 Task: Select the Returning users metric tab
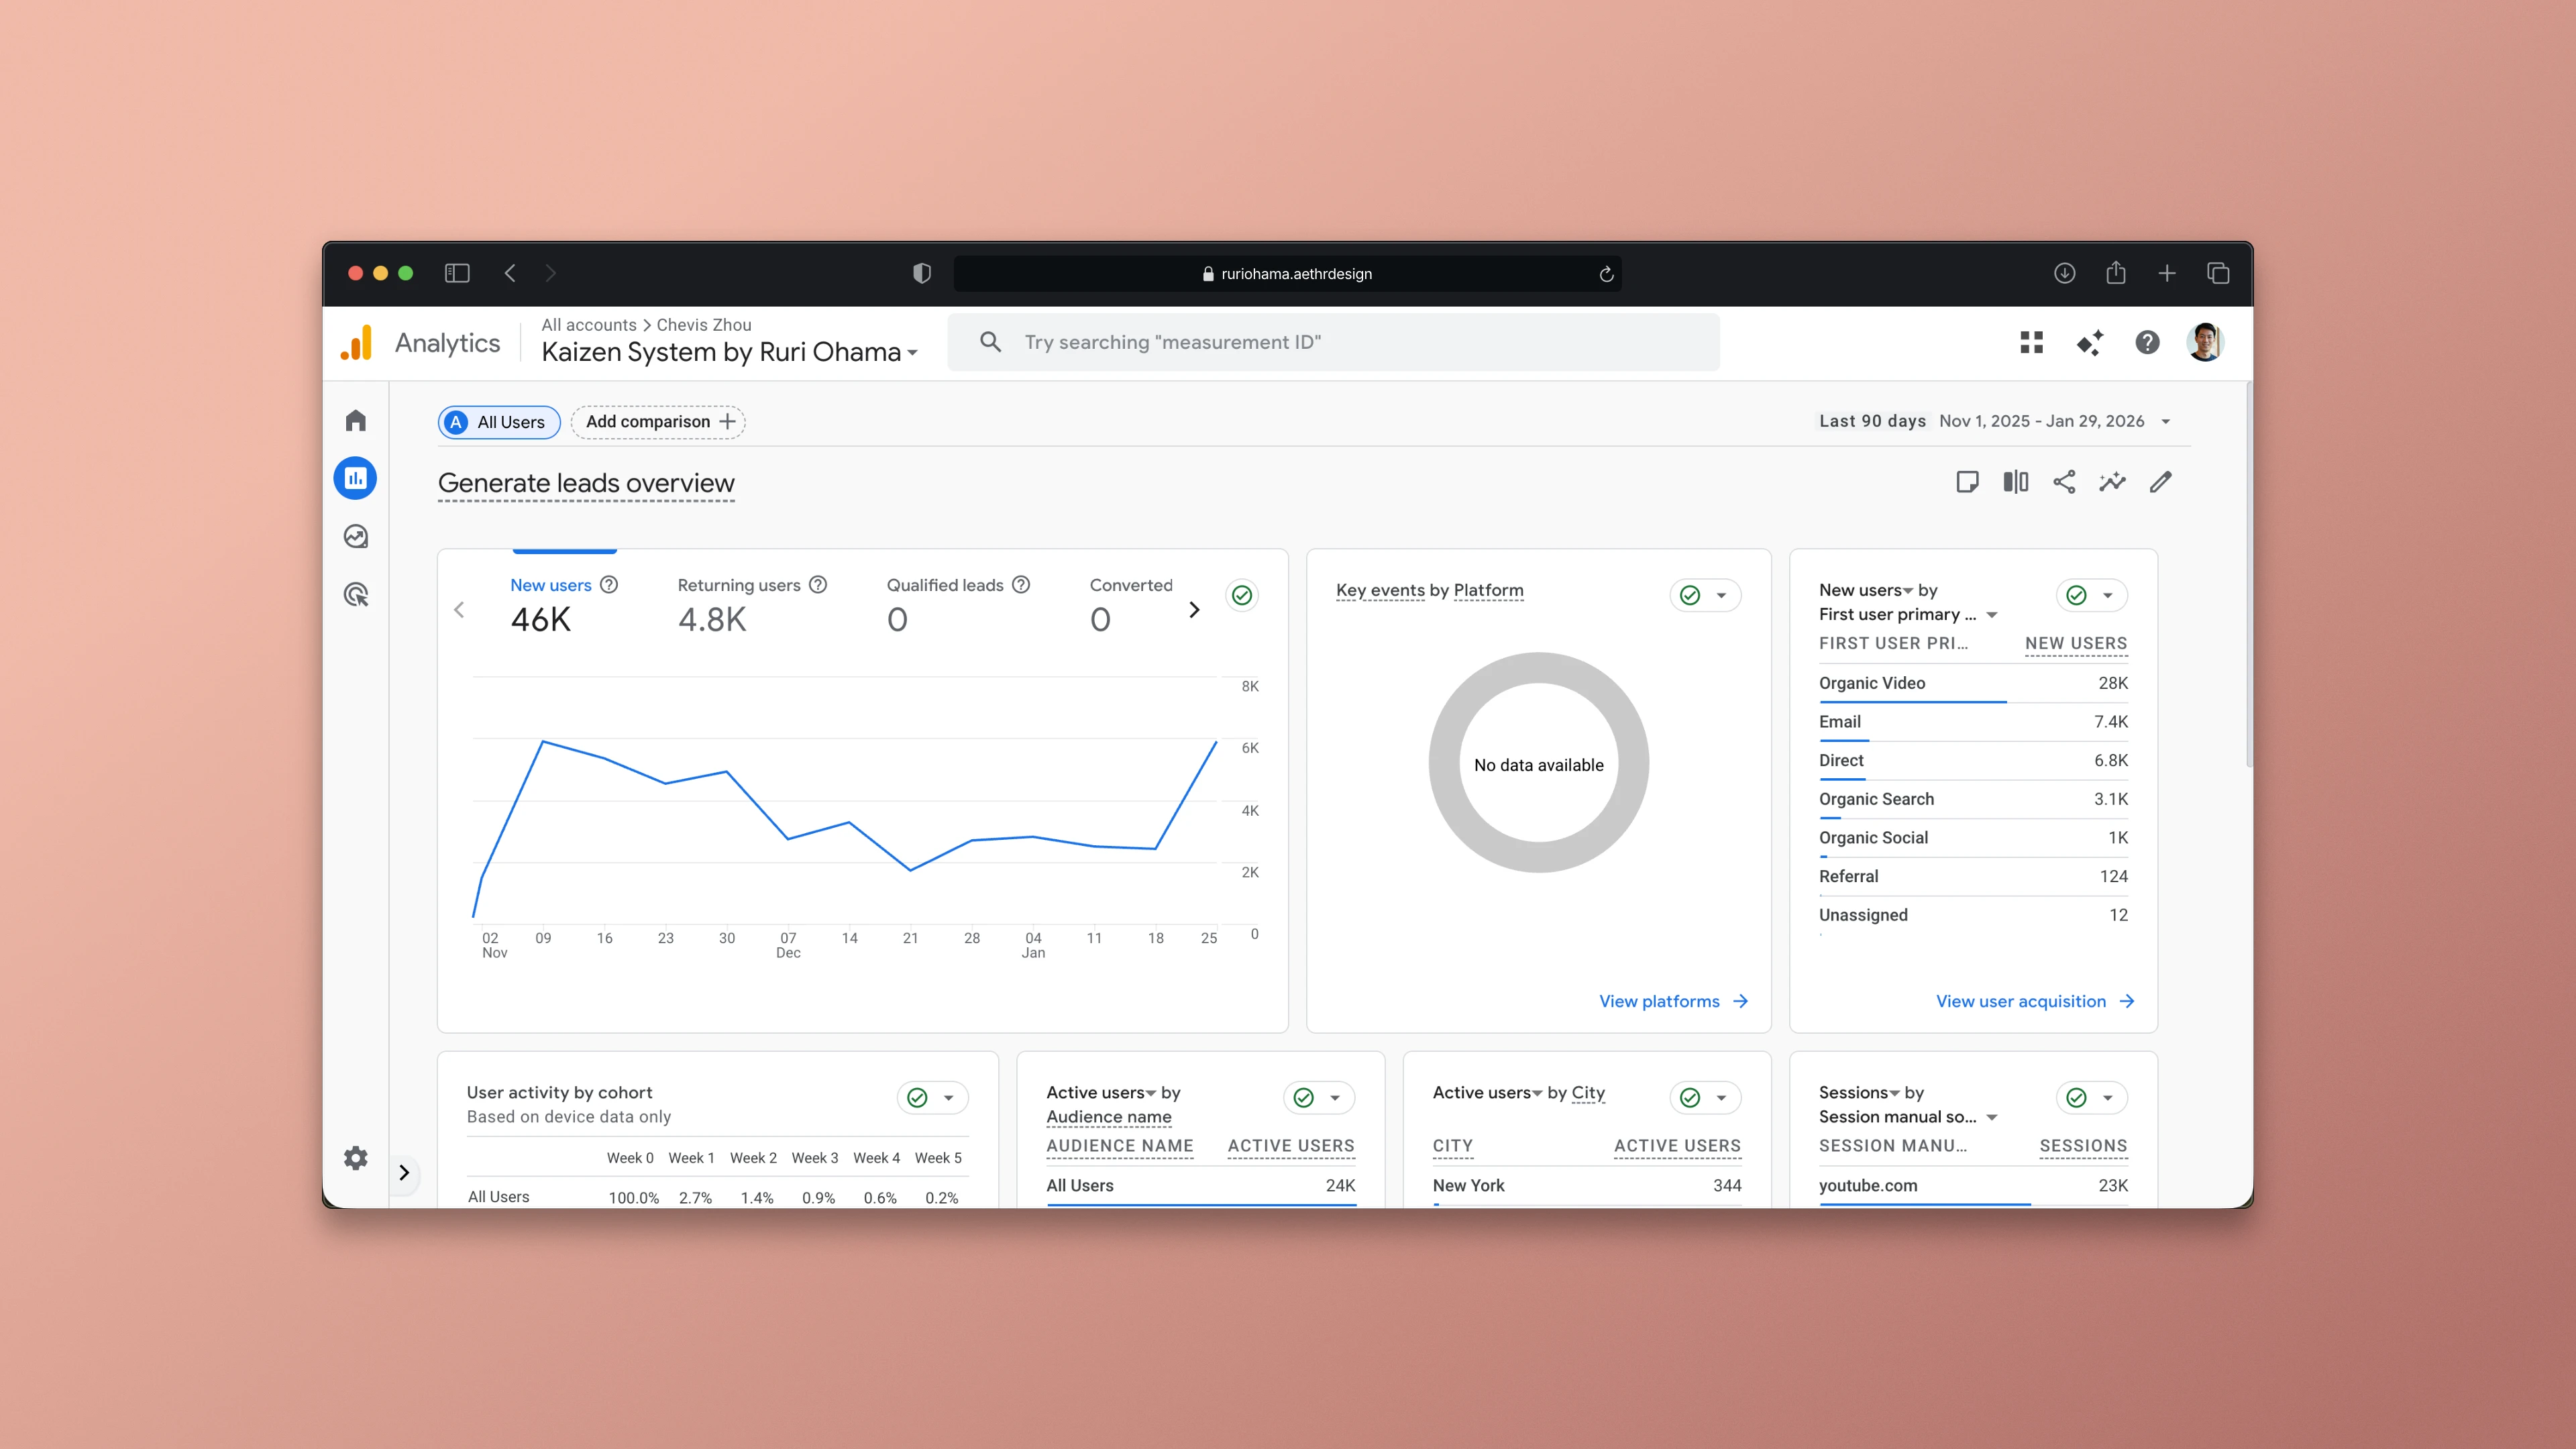(x=738, y=585)
